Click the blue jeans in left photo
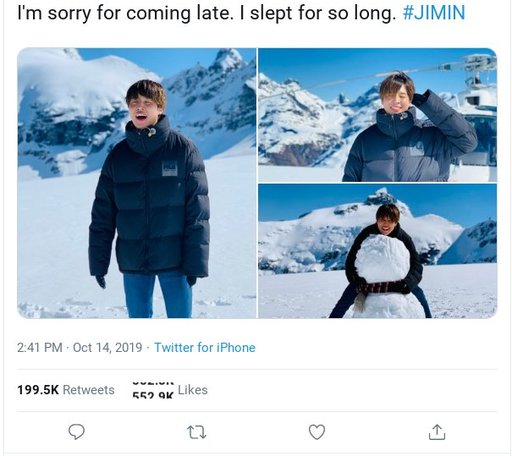 coord(158,295)
